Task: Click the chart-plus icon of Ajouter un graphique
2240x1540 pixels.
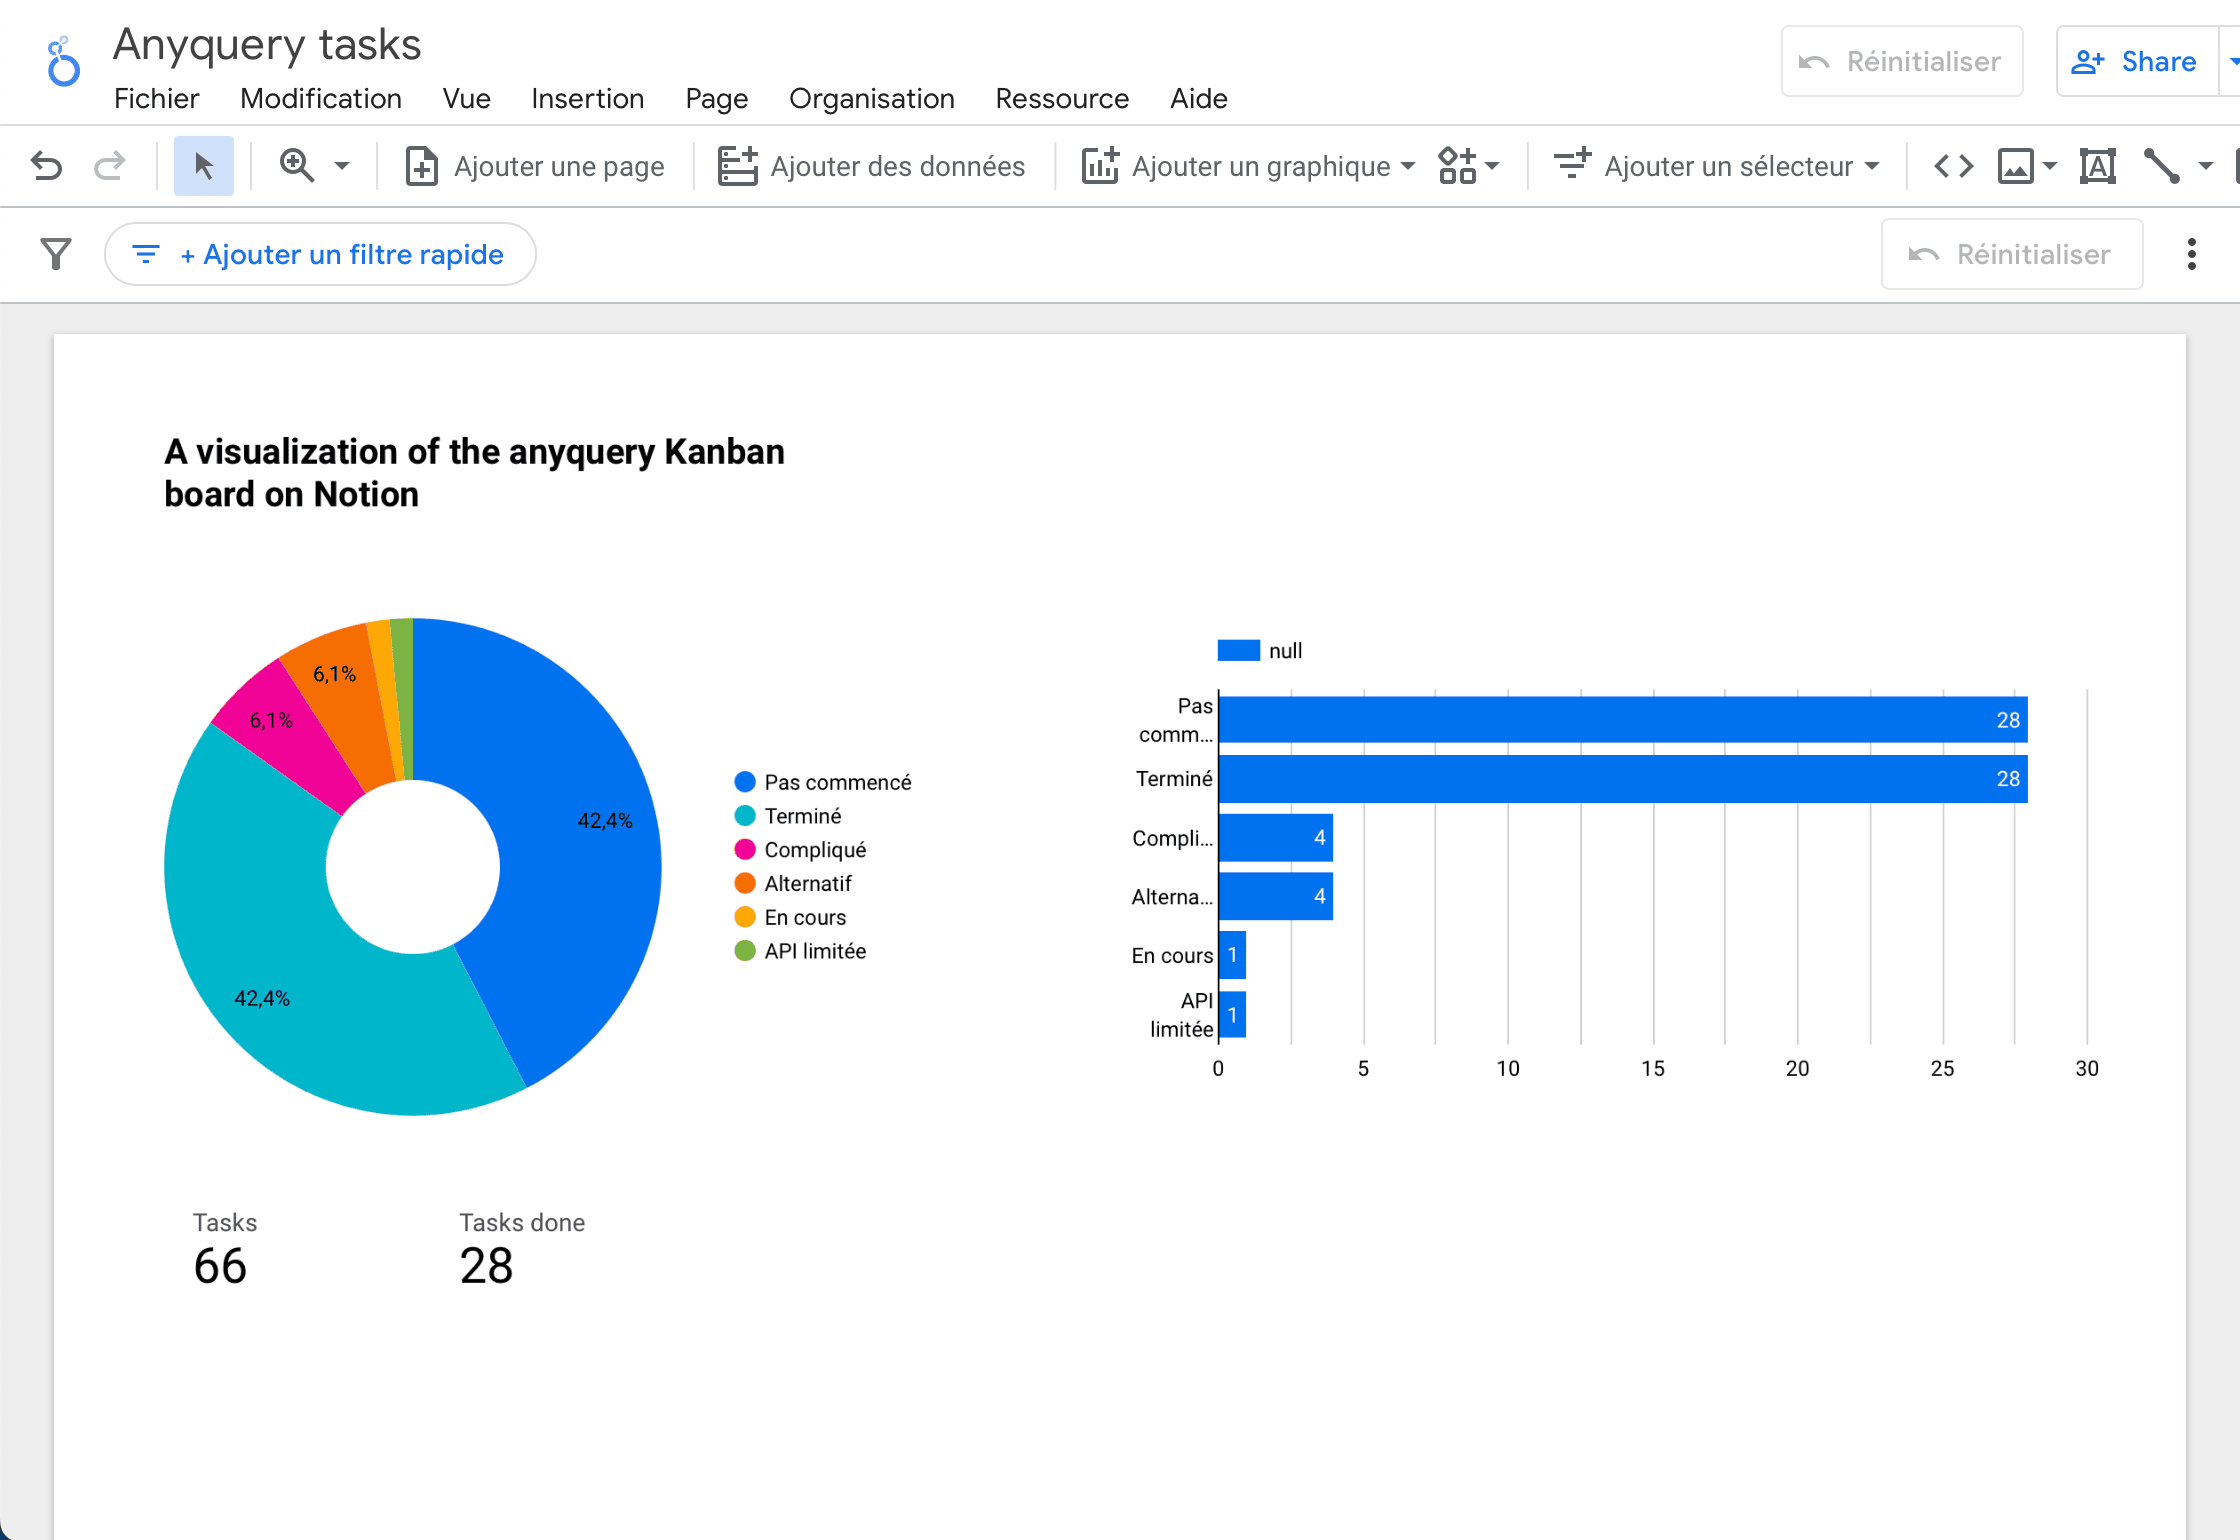Action: click(1100, 166)
